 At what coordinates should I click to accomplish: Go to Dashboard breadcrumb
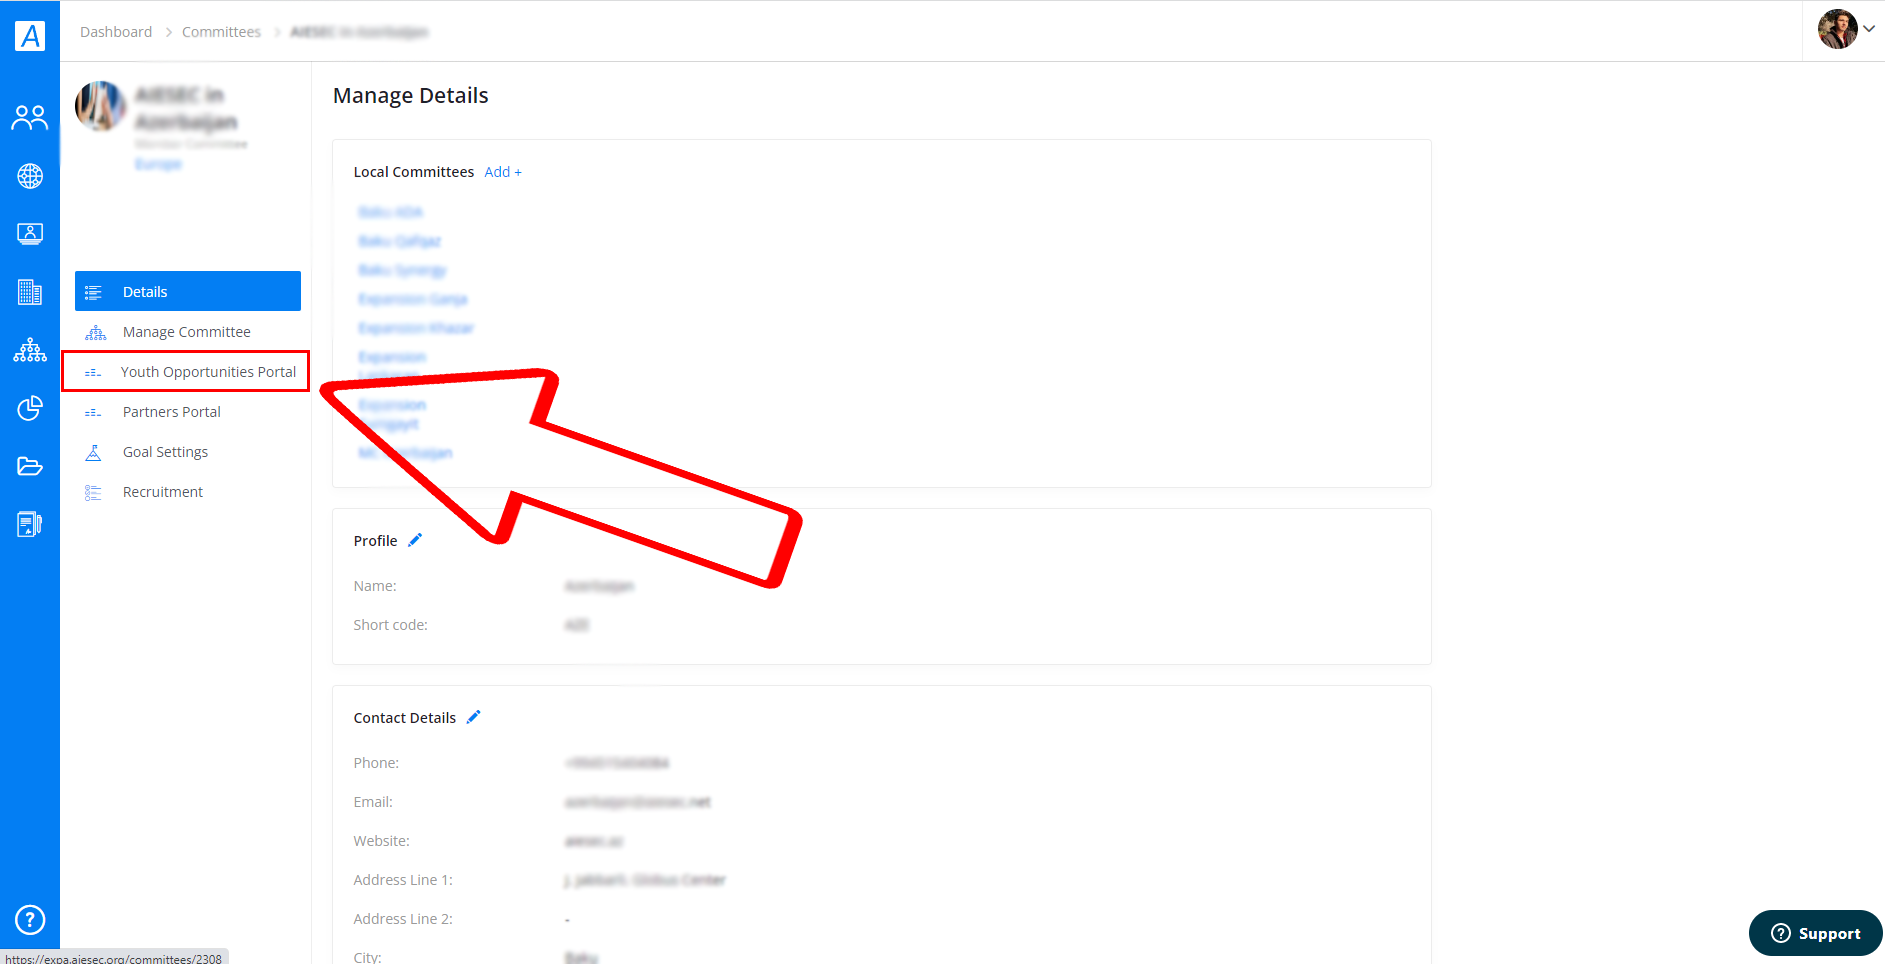(116, 32)
